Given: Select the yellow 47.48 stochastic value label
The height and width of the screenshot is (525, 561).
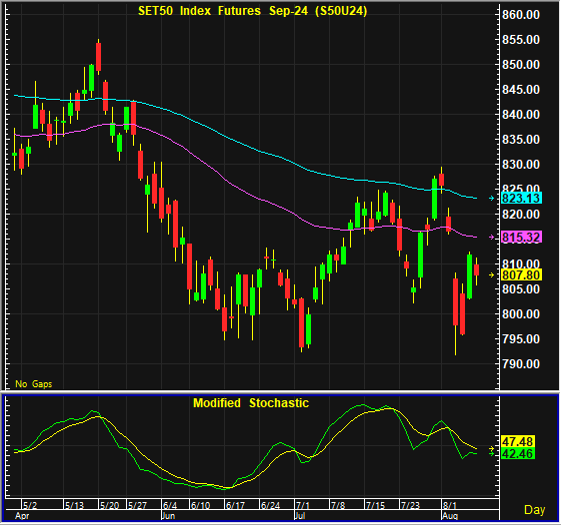Looking at the screenshot, I should [518, 441].
